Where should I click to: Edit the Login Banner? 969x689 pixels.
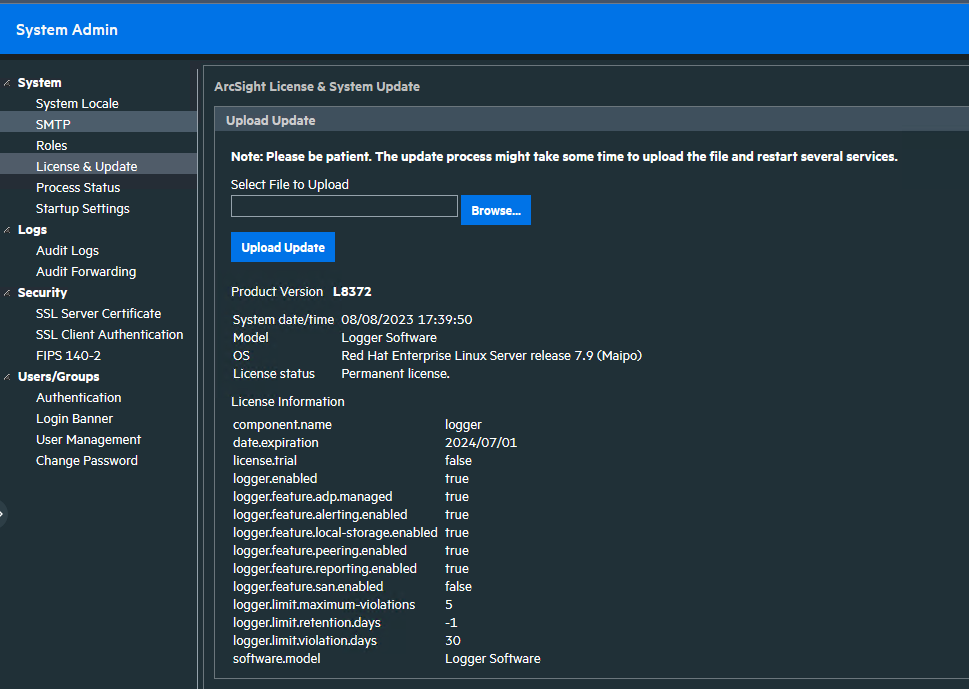(x=74, y=418)
